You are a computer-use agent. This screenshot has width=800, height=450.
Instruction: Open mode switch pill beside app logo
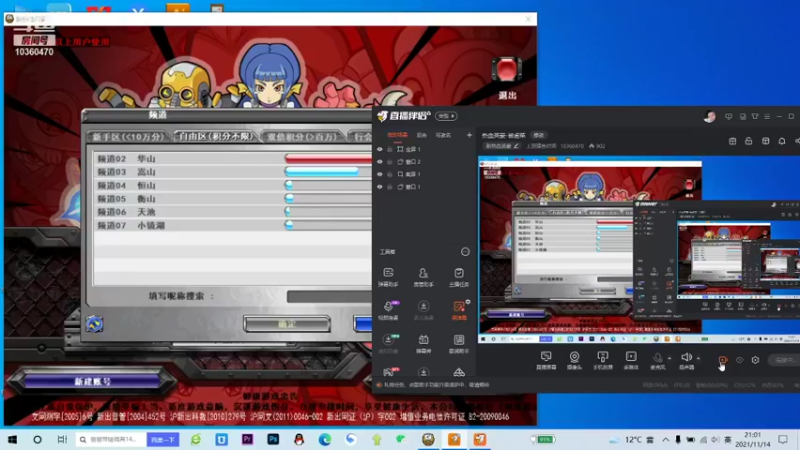coord(446,116)
